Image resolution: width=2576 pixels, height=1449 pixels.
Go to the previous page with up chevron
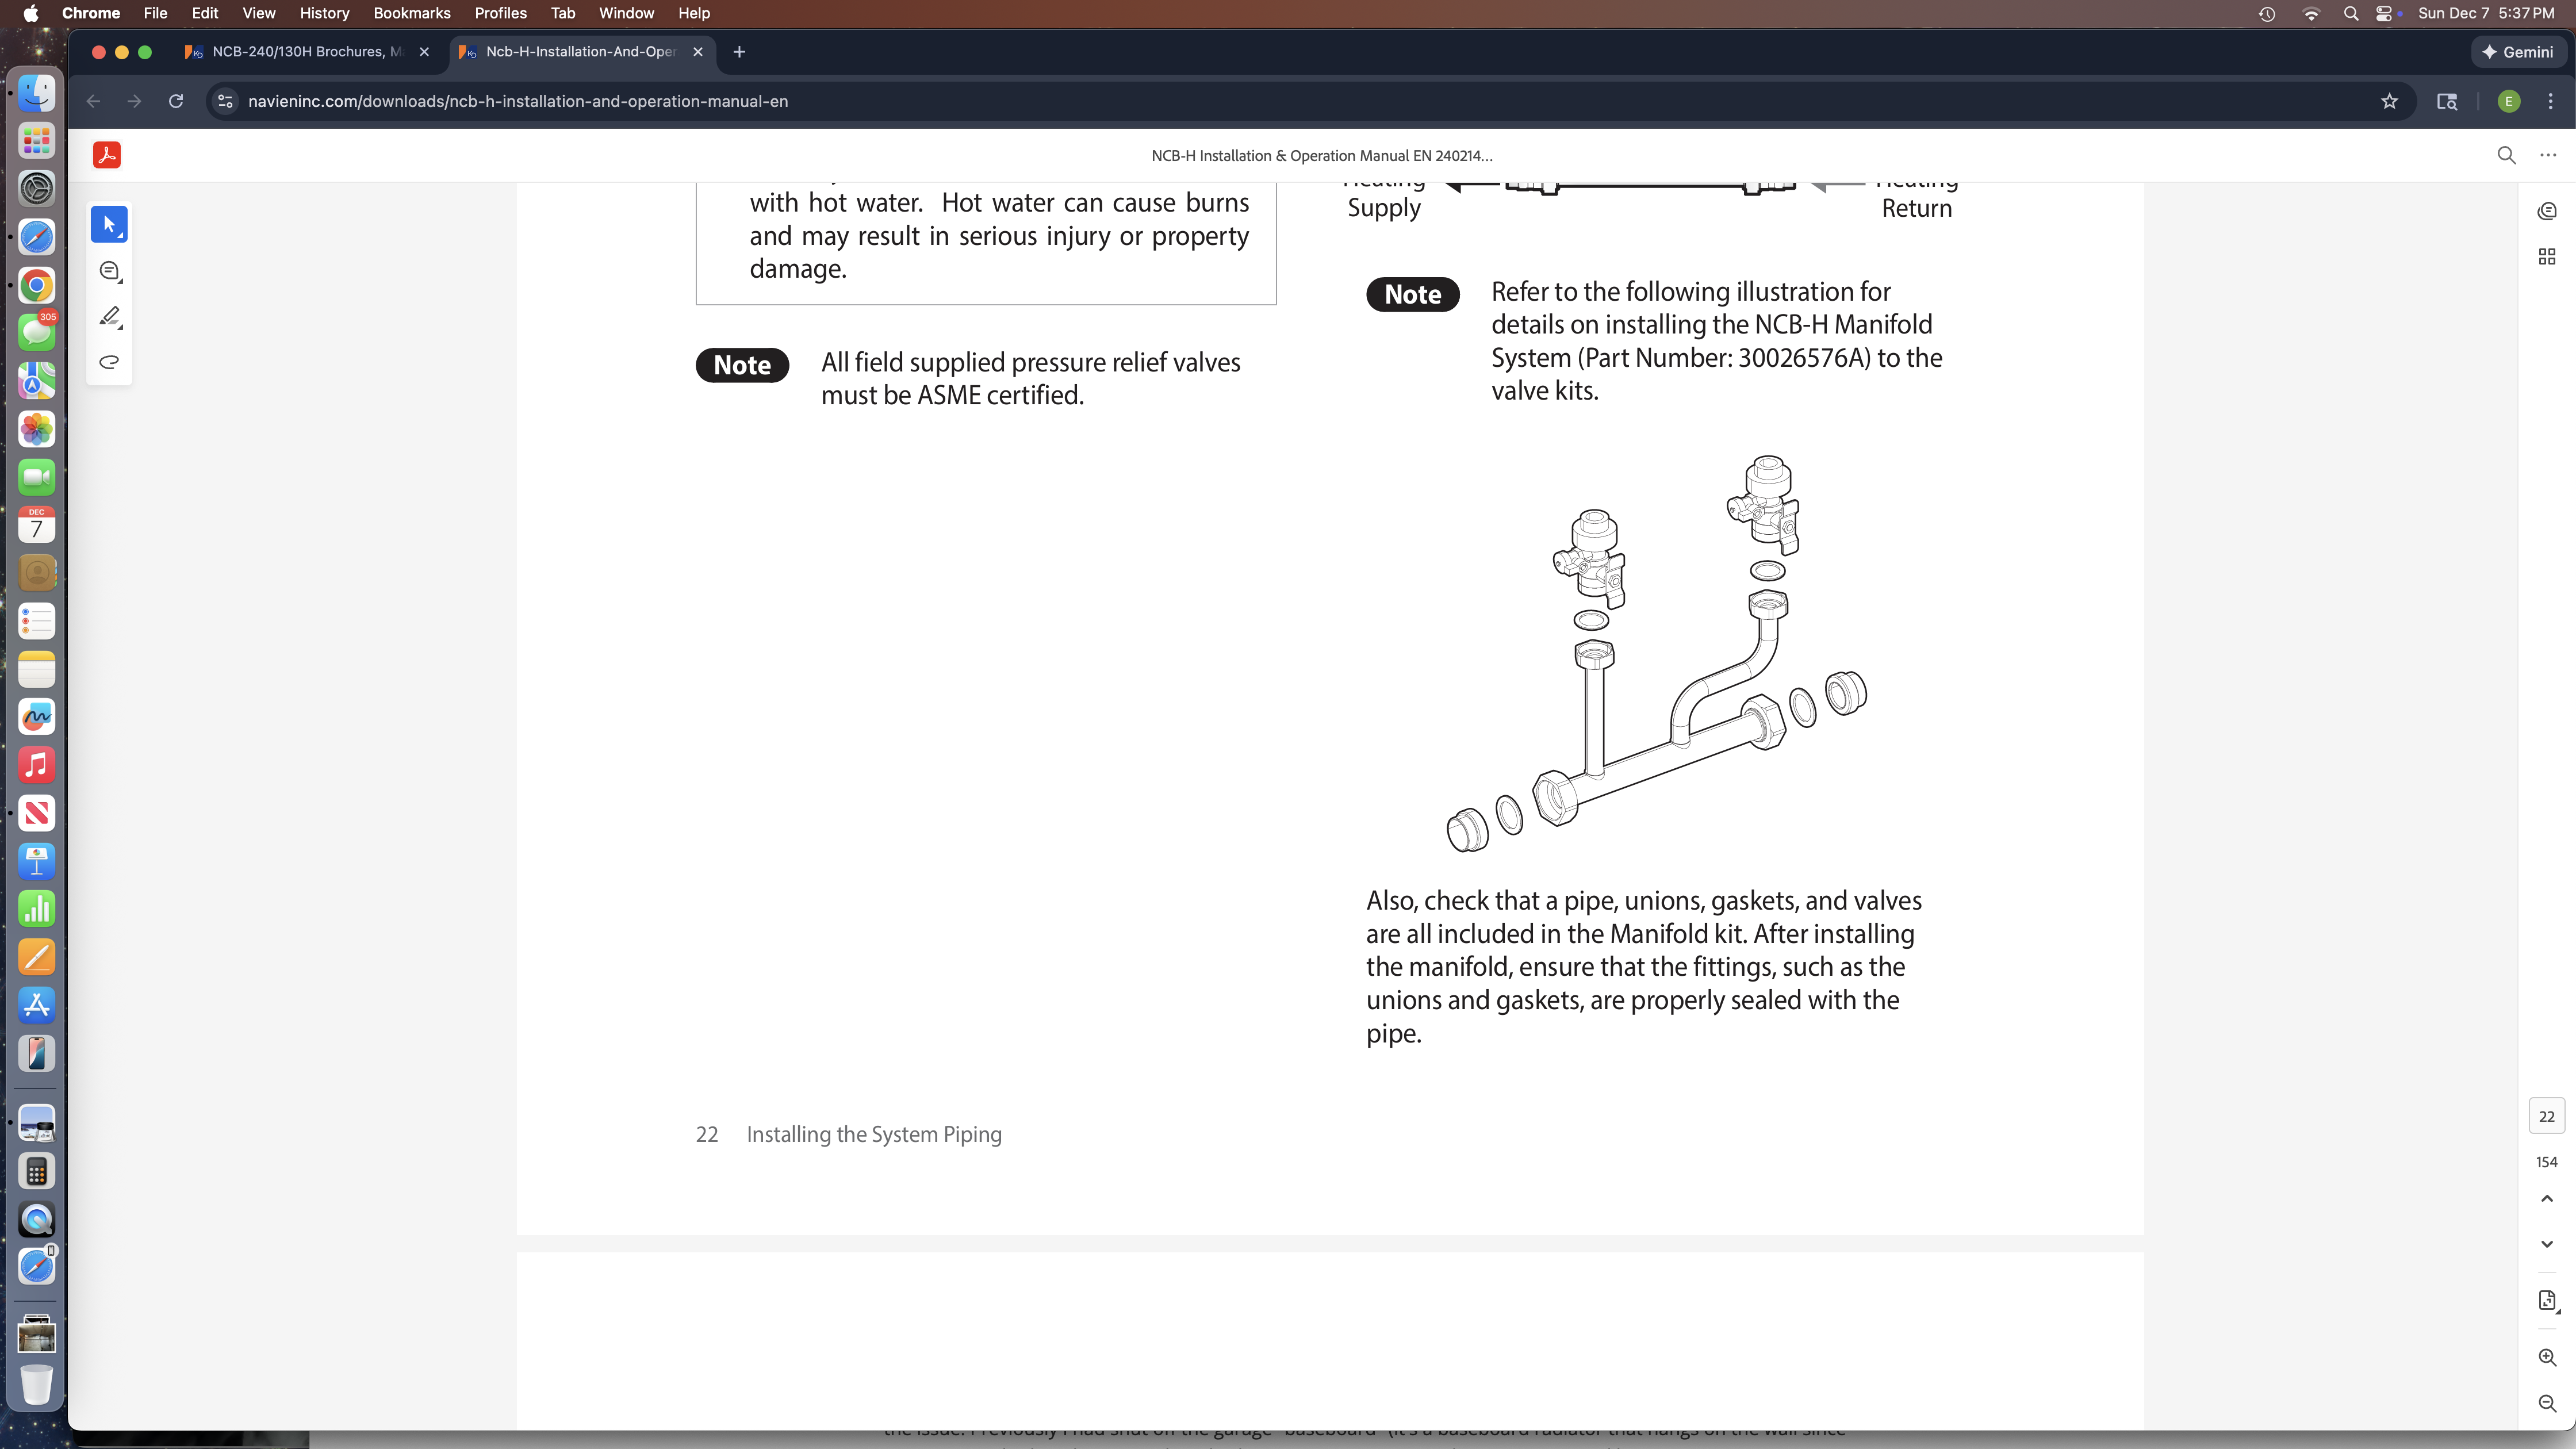pyautogui.click(x=2547, y=1198)
